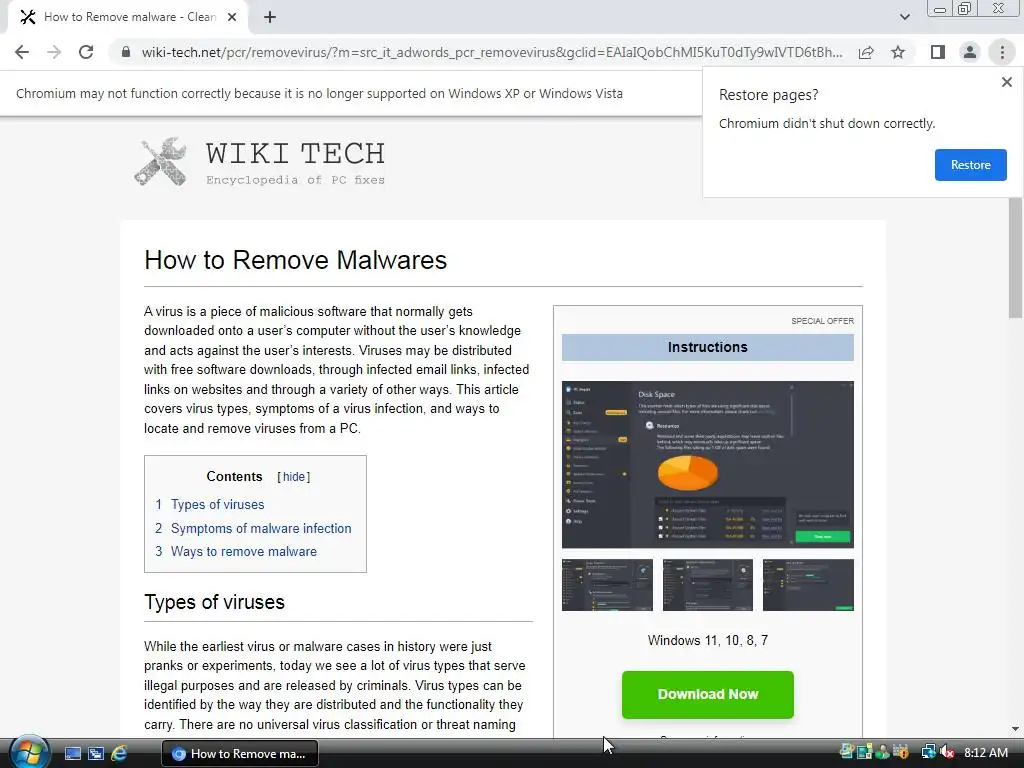Click the first system tray icon
1024x768 pixels.
[847, 752]
